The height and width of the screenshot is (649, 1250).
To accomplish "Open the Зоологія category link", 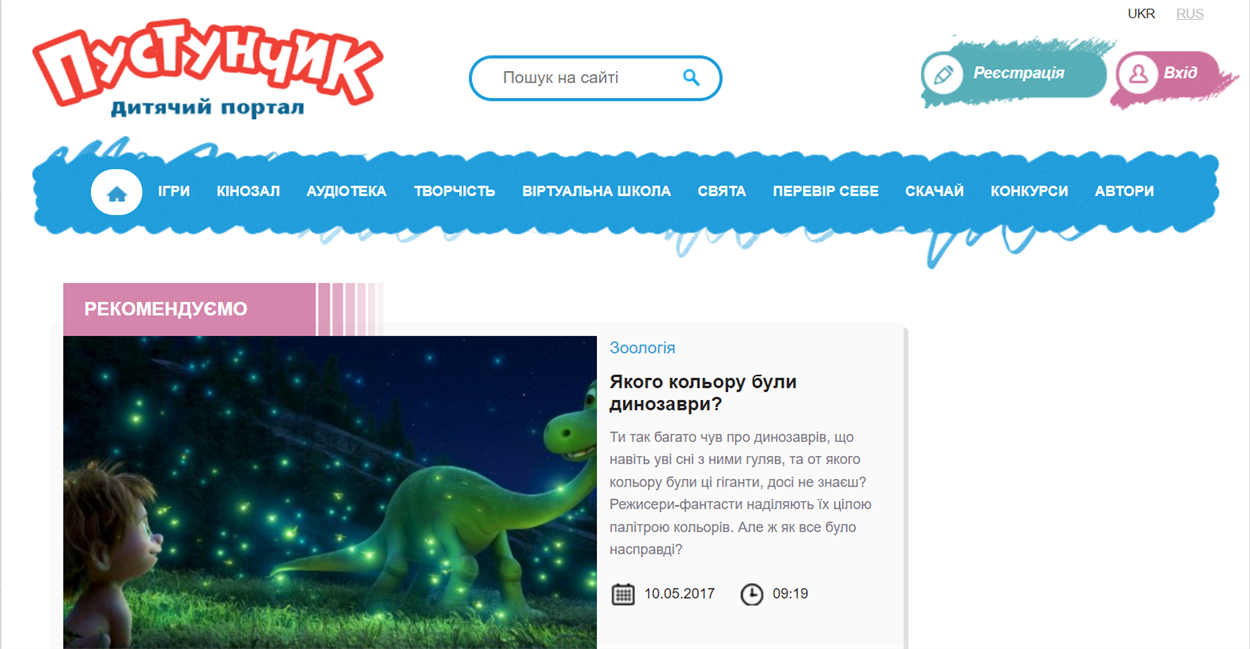I will point(643,348).
